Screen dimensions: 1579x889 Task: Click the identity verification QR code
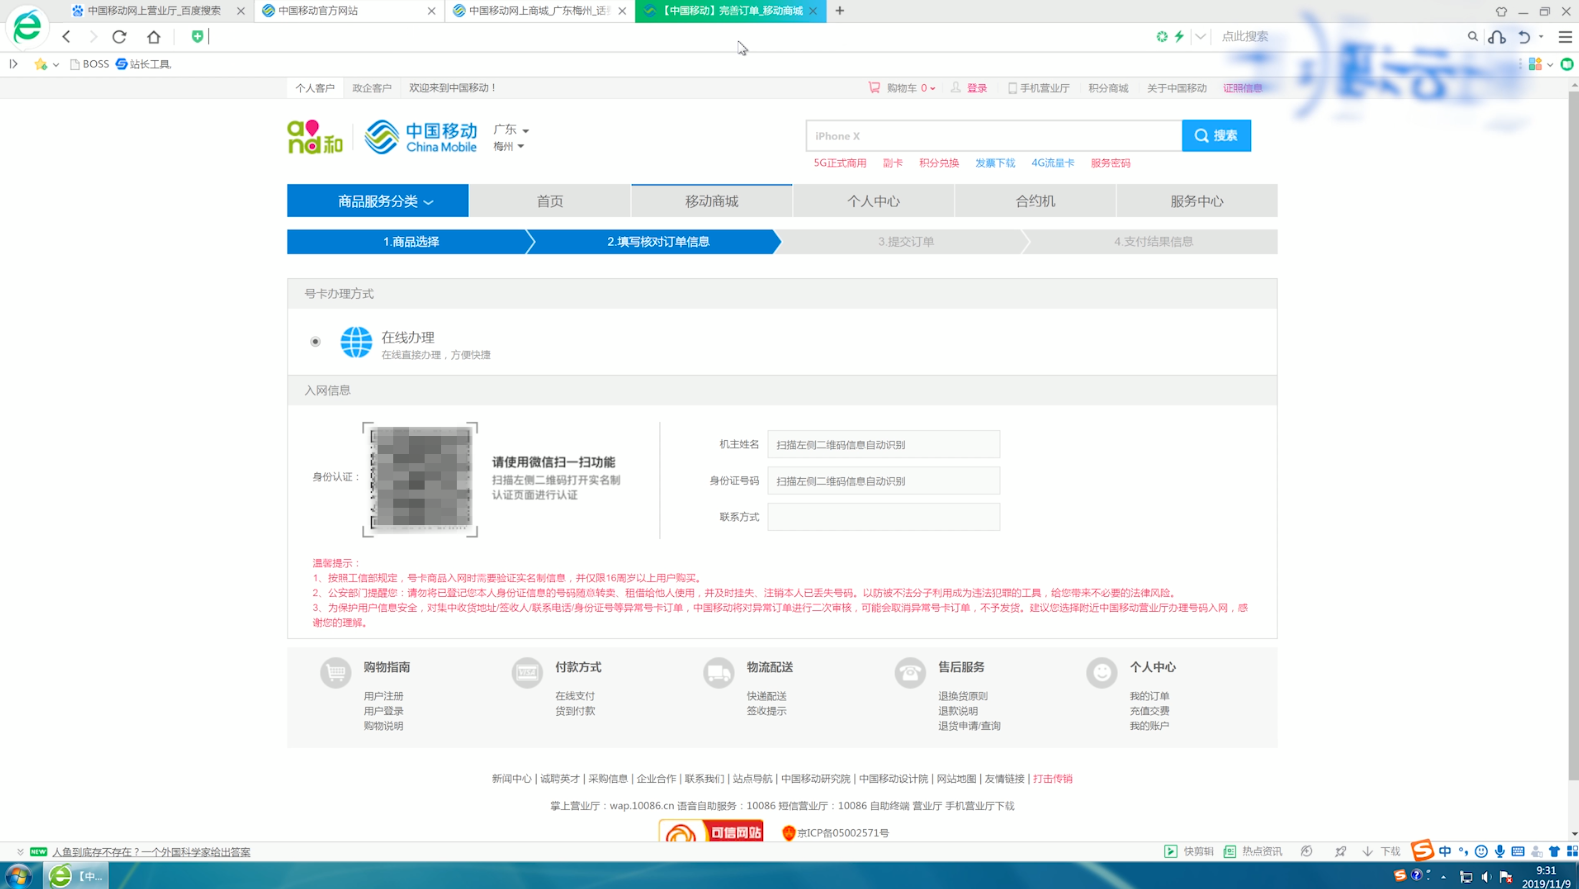pyautogui.click(x=420, y=480)
